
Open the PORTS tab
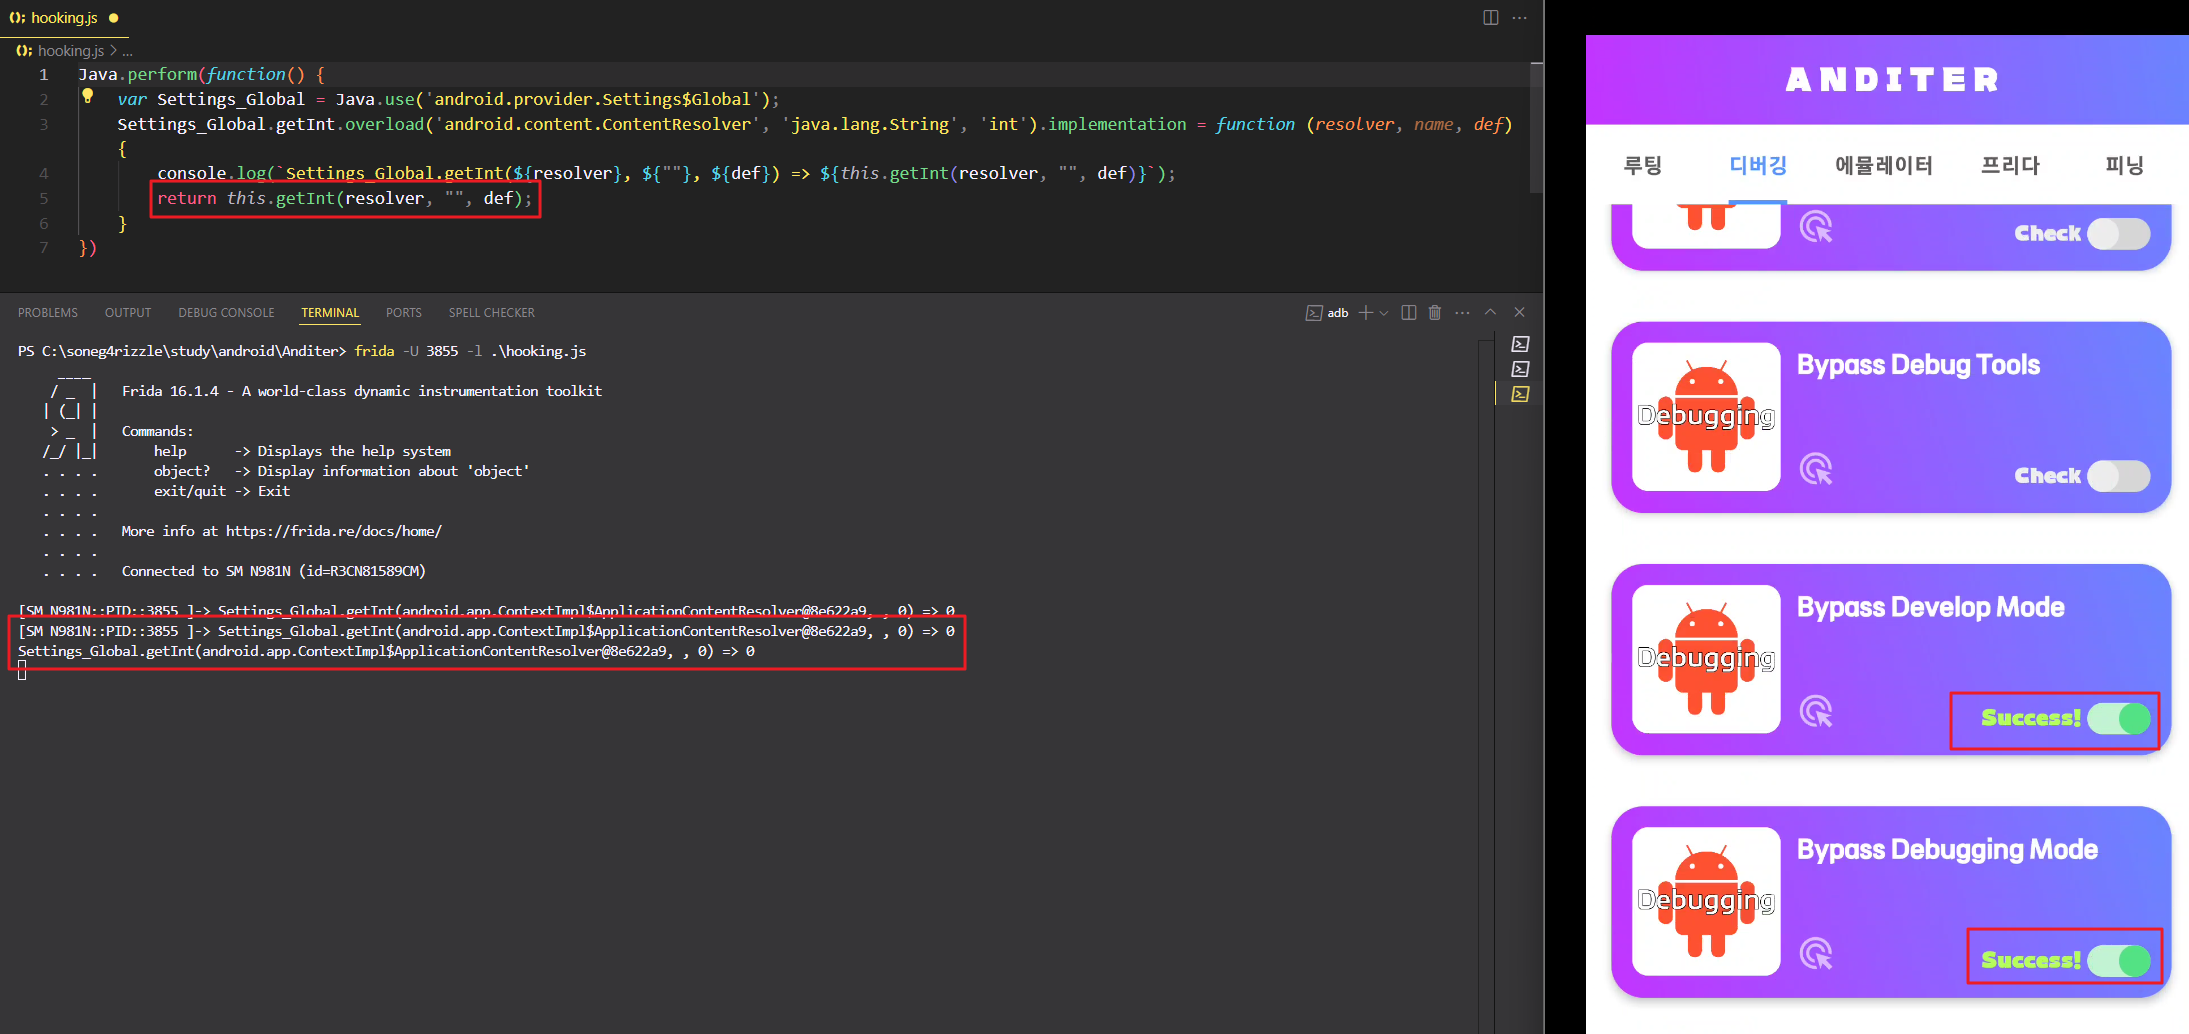click(404, 313)
